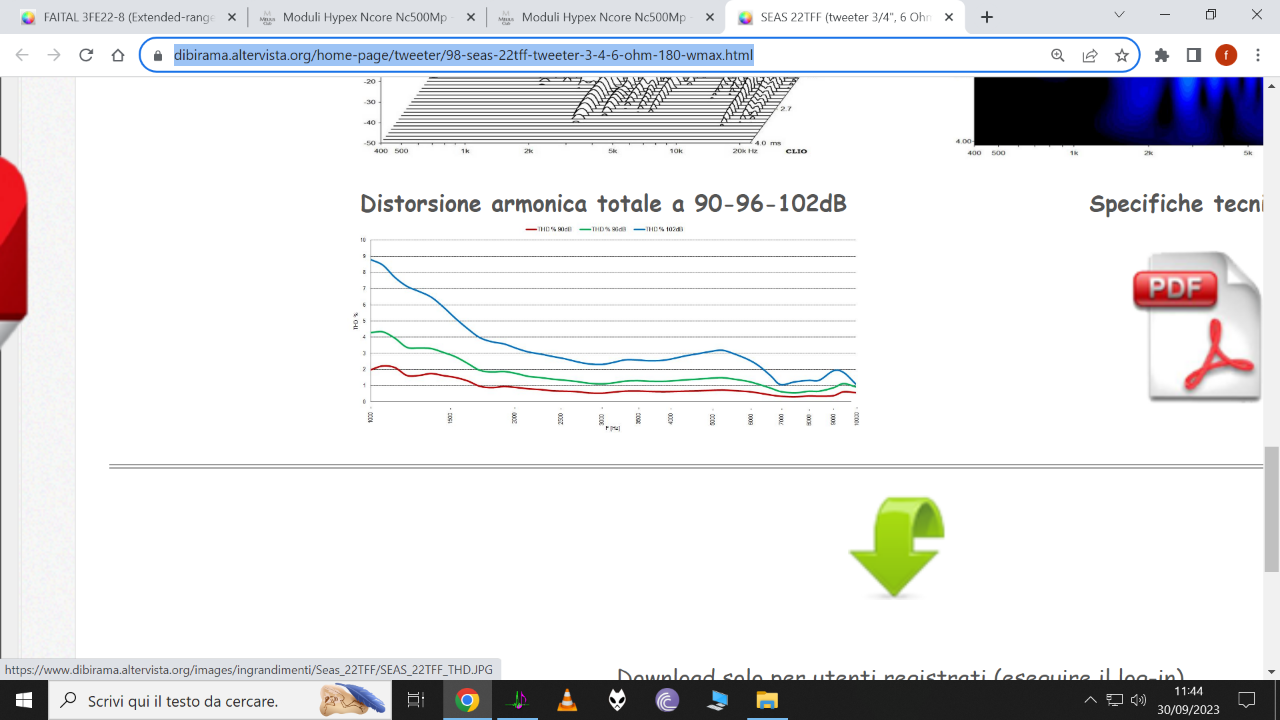This screenshot has height=720, width=1280.
Task: Show hidden system tray icons chevron
Action: coord(1091,700)
